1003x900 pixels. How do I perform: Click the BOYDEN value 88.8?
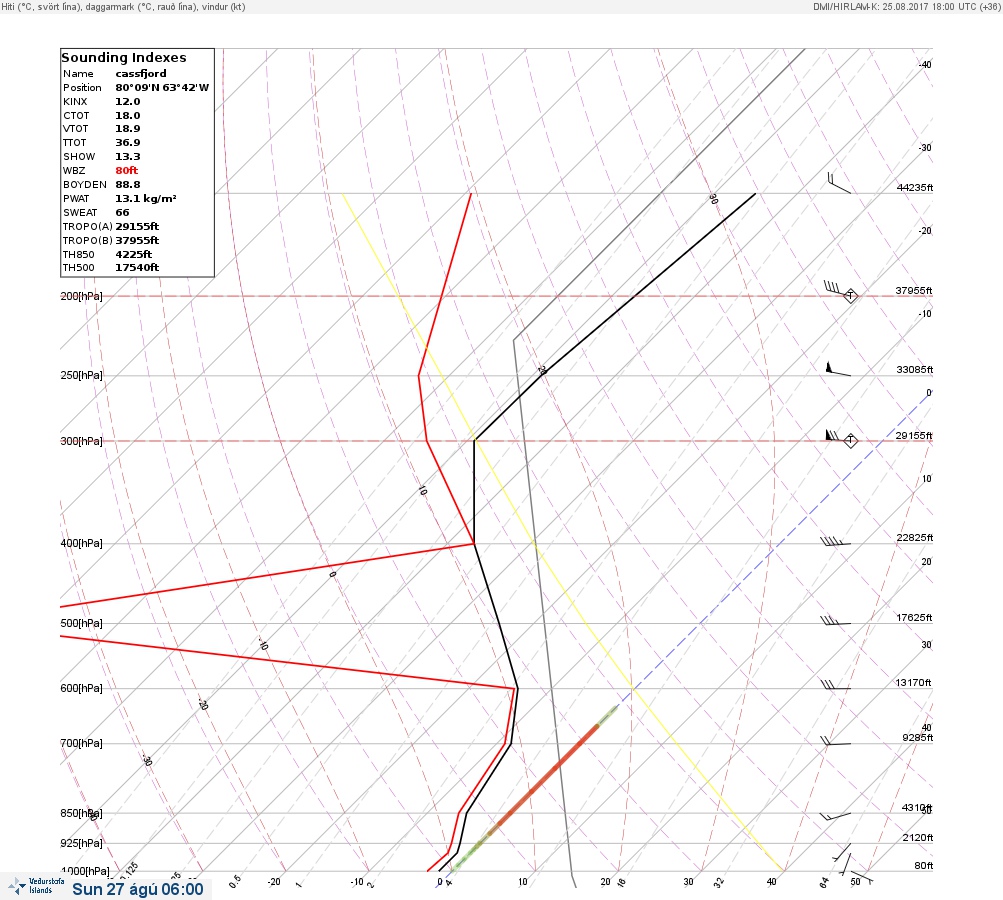127,185
